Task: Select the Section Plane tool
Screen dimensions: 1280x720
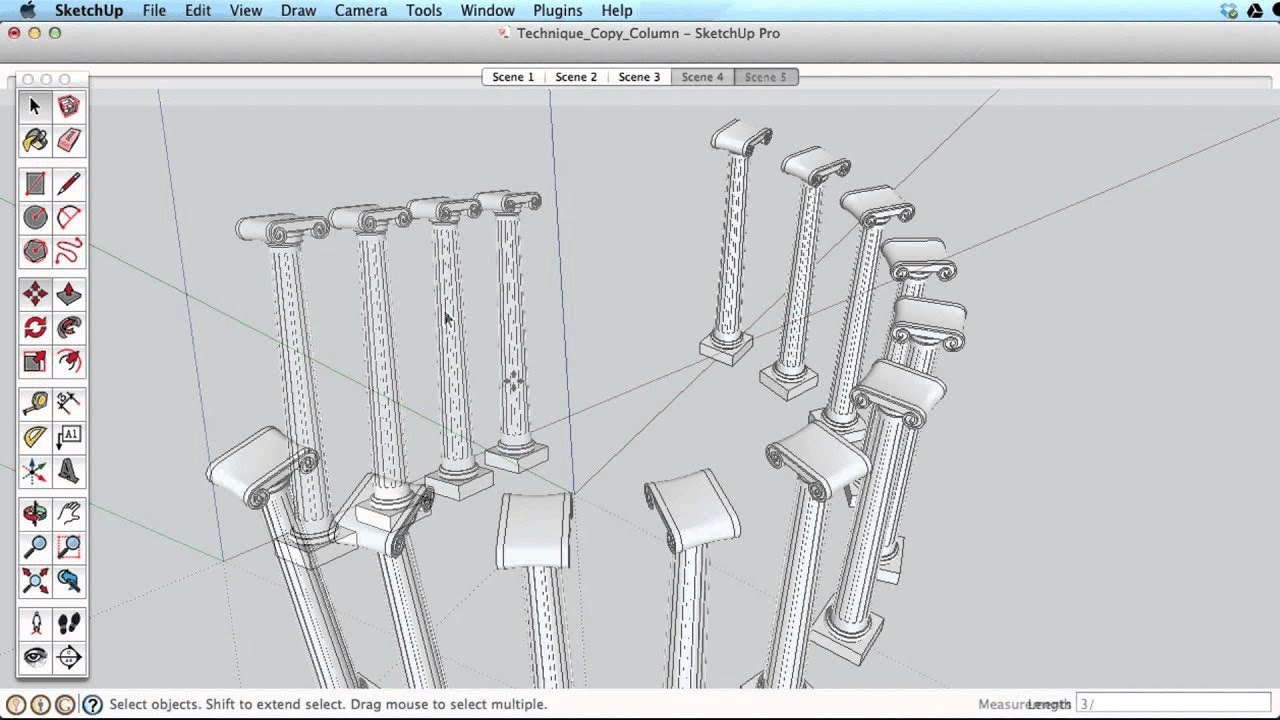Action: click(68, 657)
